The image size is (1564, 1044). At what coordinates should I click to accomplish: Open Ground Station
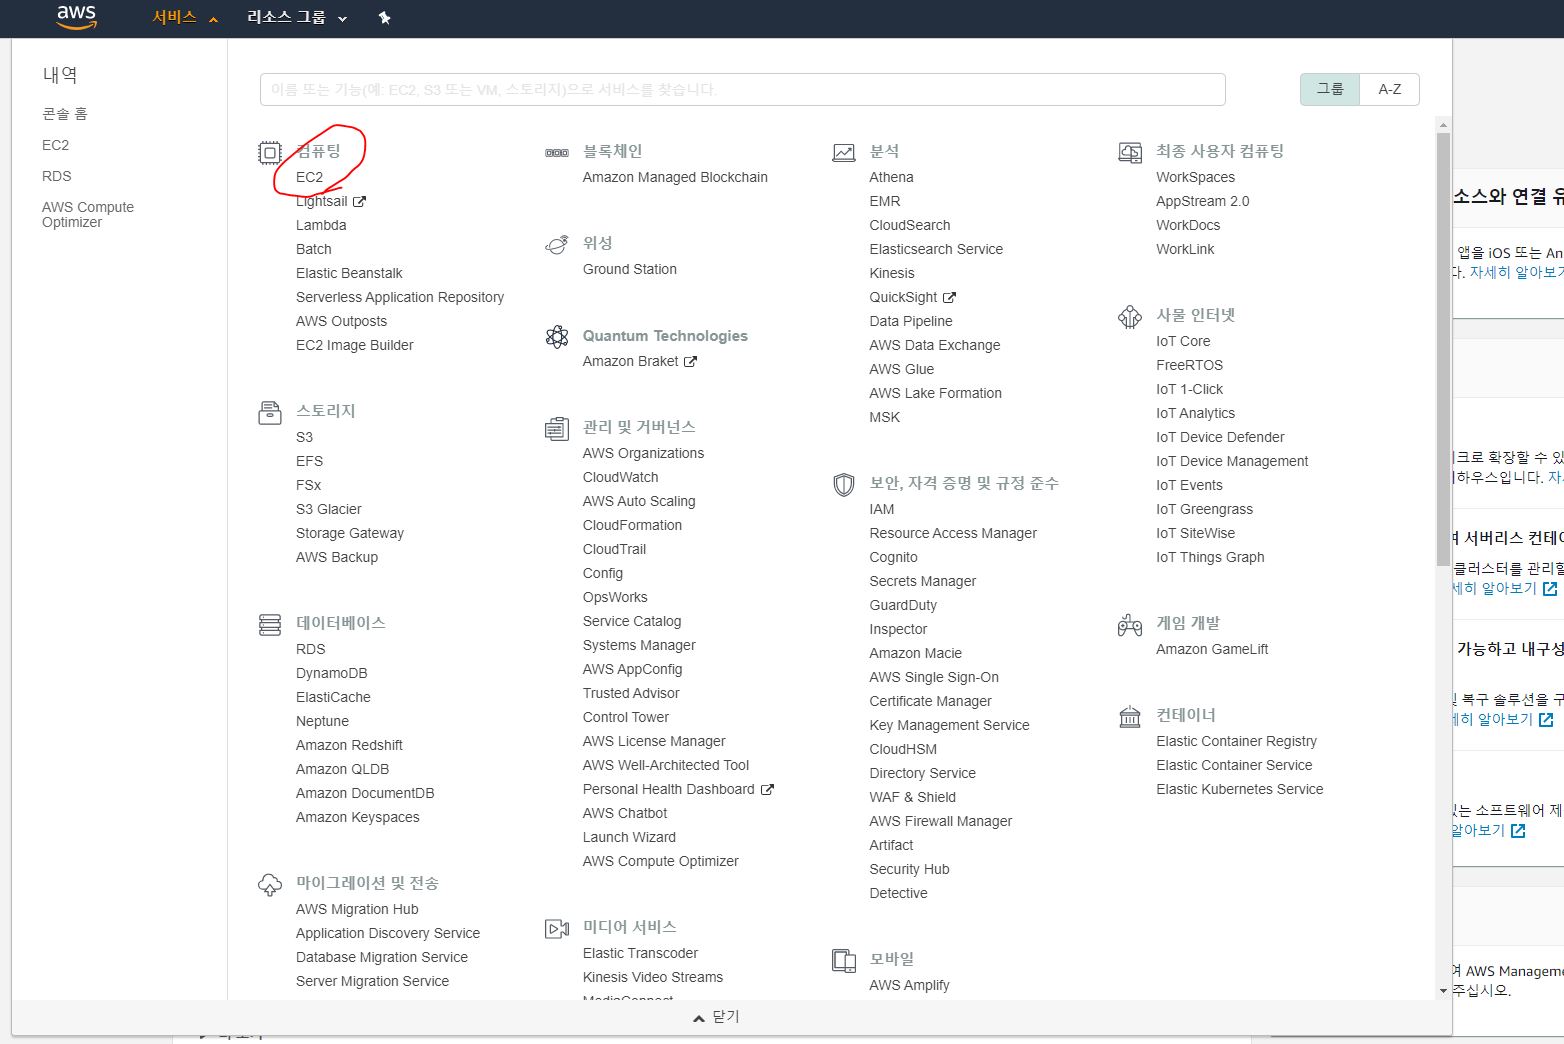(x=630, y=269)
